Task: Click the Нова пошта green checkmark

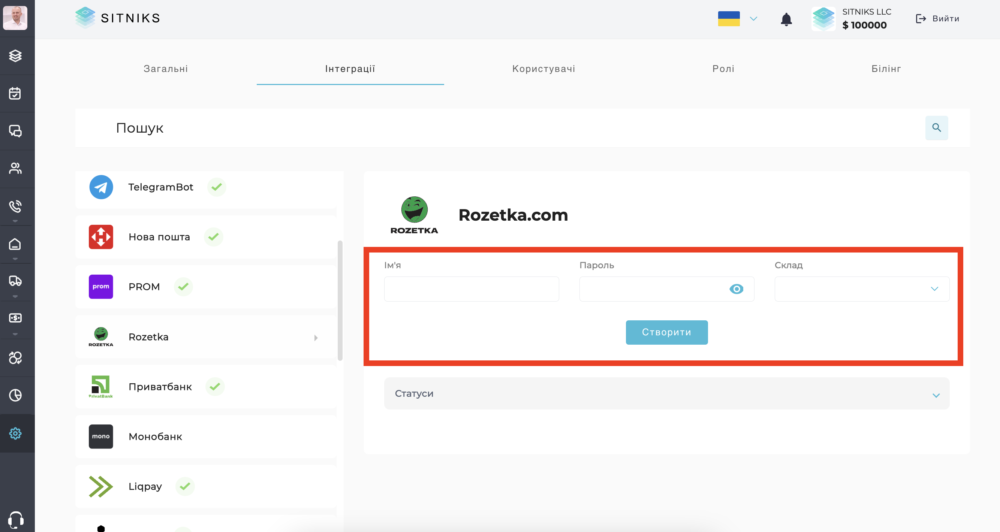Action: click(214, 237)
